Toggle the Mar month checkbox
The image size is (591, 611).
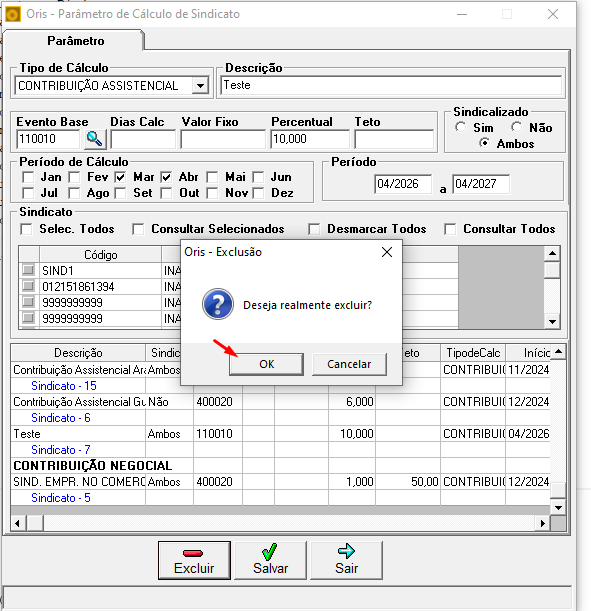click(120, 177)
